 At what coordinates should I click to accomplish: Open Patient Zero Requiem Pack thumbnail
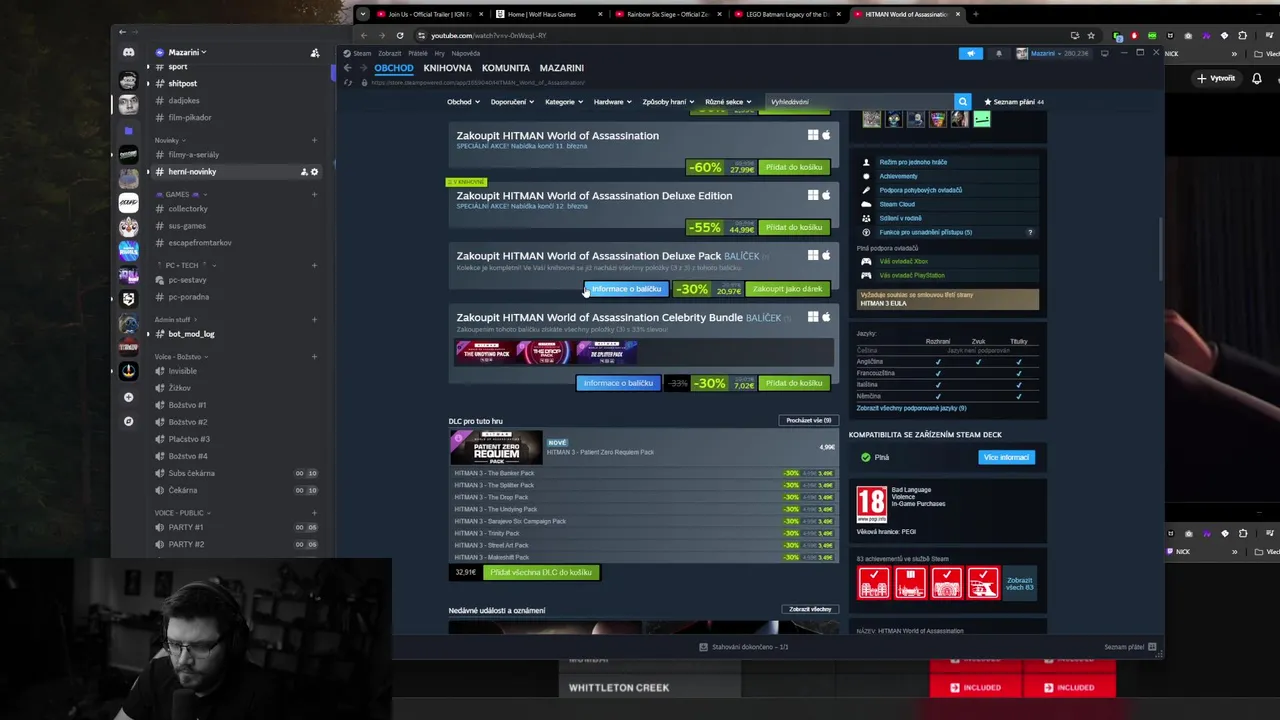click(x=495, y=447)
